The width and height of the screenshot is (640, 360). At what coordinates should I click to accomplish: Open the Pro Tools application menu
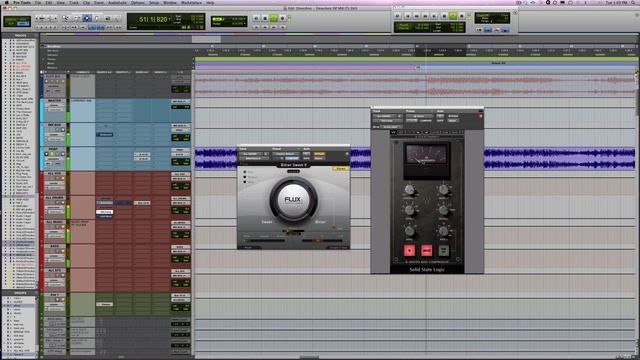(22, 2)
